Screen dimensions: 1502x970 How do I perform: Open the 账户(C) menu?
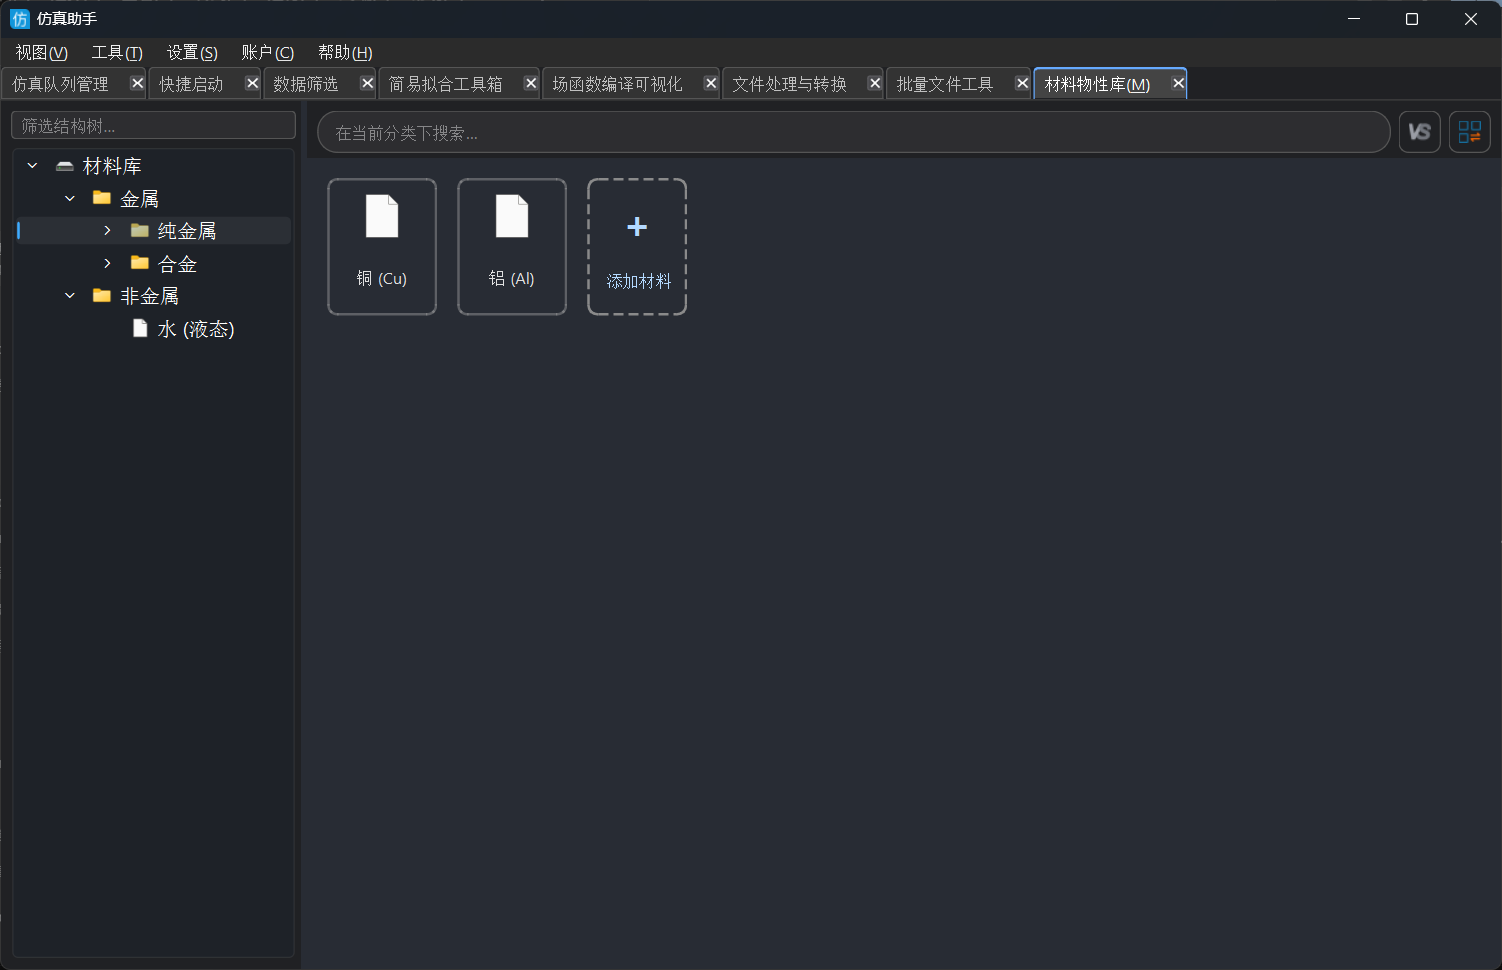[x=268, y=53]
